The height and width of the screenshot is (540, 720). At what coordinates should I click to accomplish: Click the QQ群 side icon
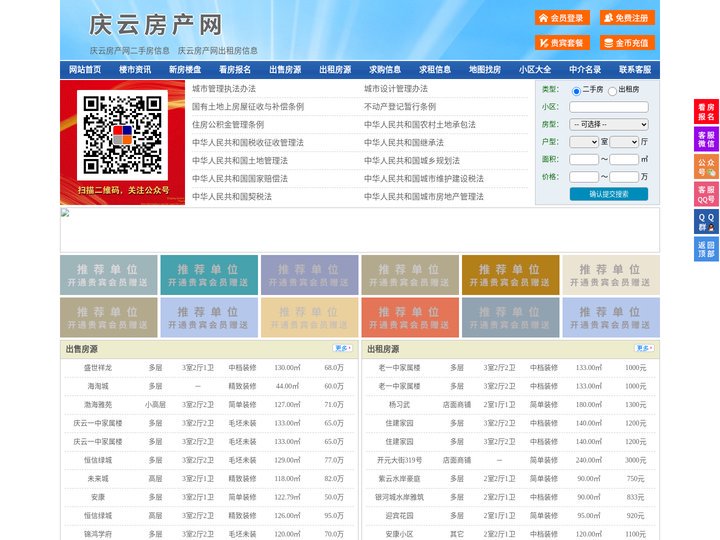click(x=706, y=222)
